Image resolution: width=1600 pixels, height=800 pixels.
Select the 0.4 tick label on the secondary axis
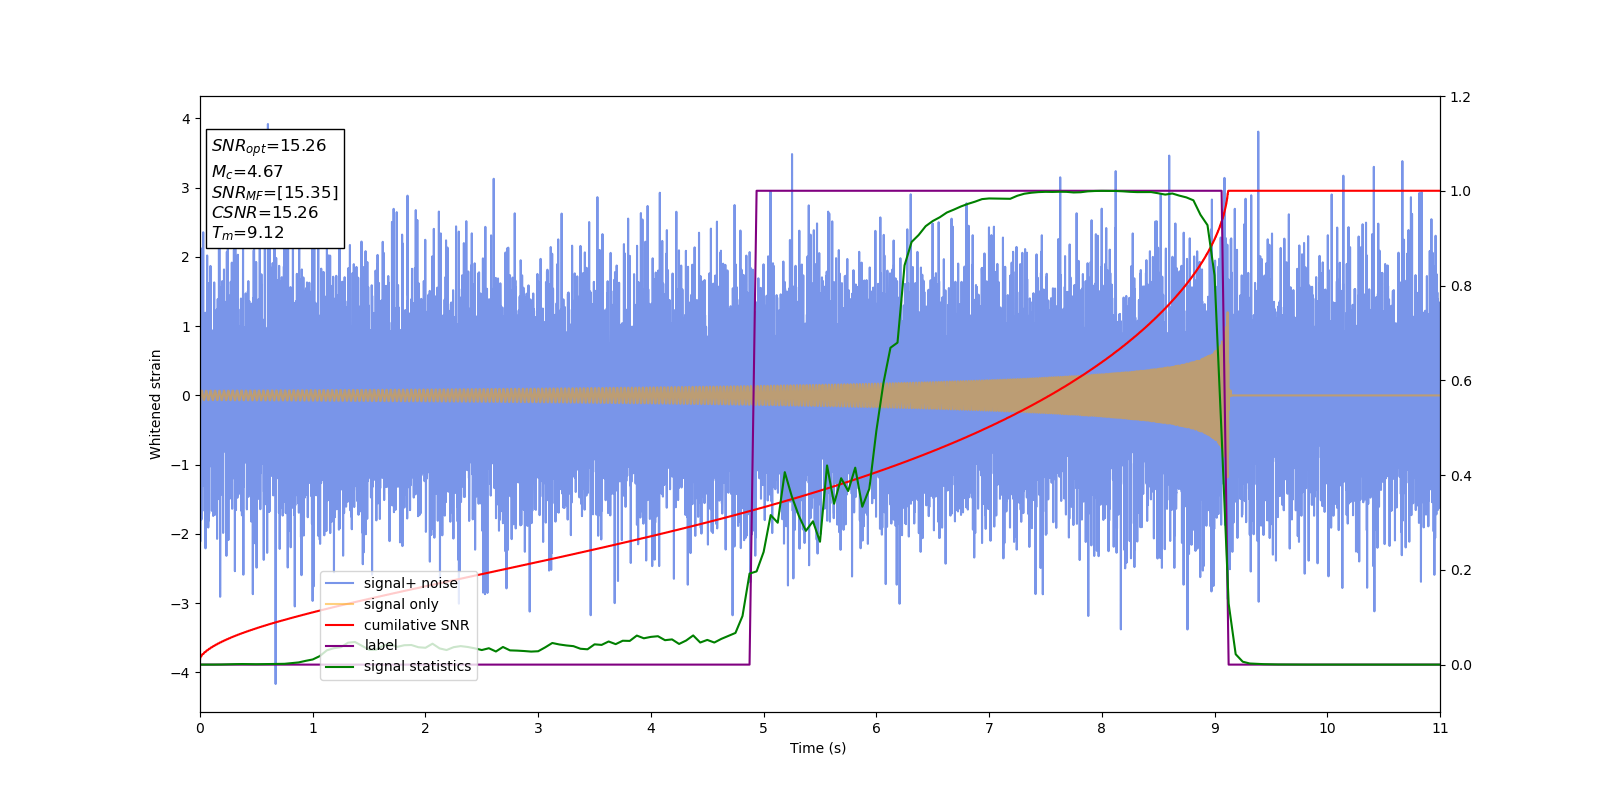(x=1460, y=476)
